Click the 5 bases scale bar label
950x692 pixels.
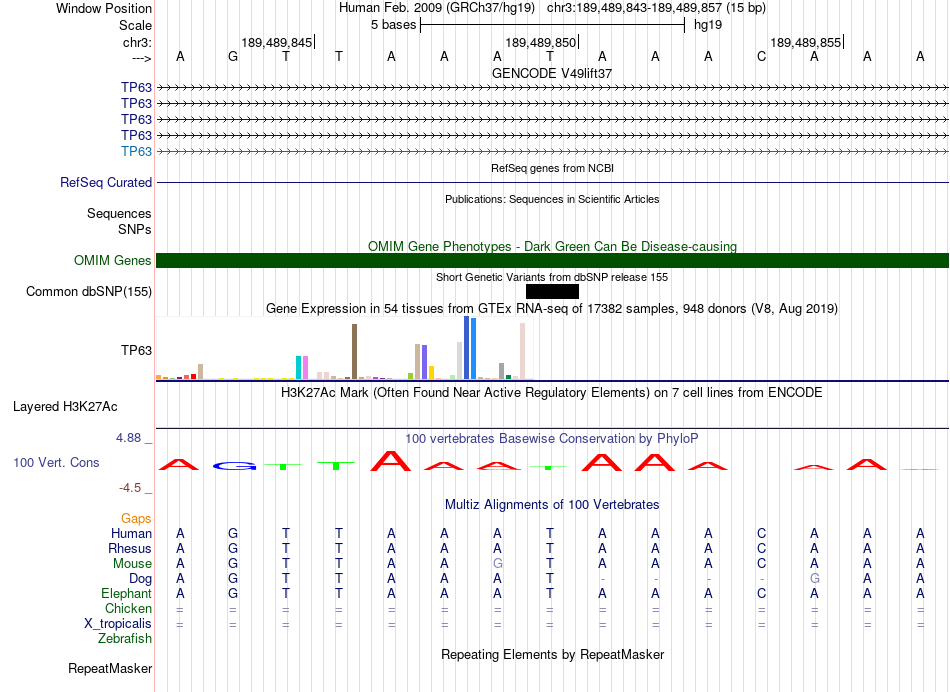click(394, 25)
